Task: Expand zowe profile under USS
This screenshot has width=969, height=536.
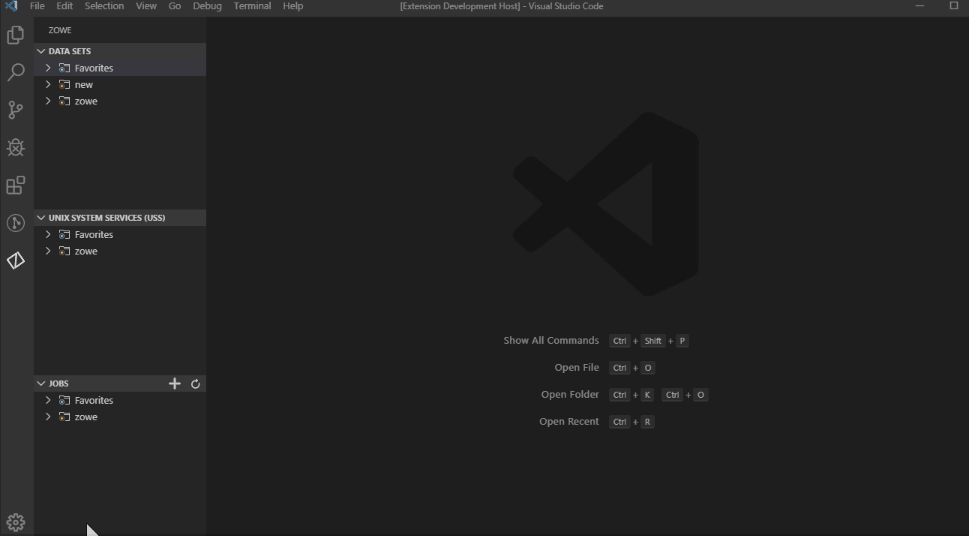Action: click(48, 251)
